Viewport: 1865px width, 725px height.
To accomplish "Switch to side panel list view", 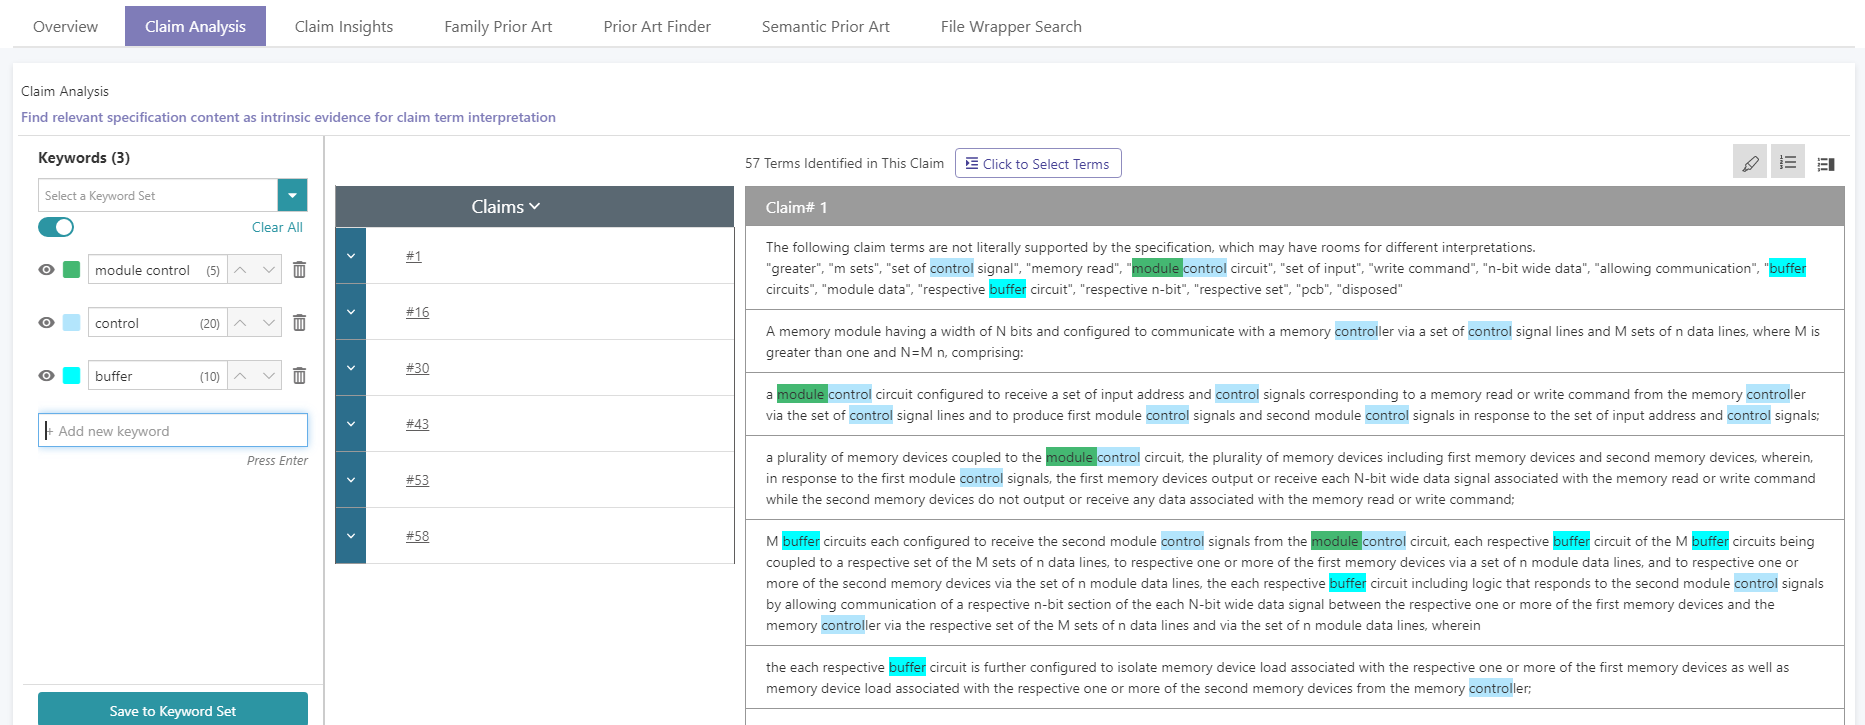I will (1826, 164).
